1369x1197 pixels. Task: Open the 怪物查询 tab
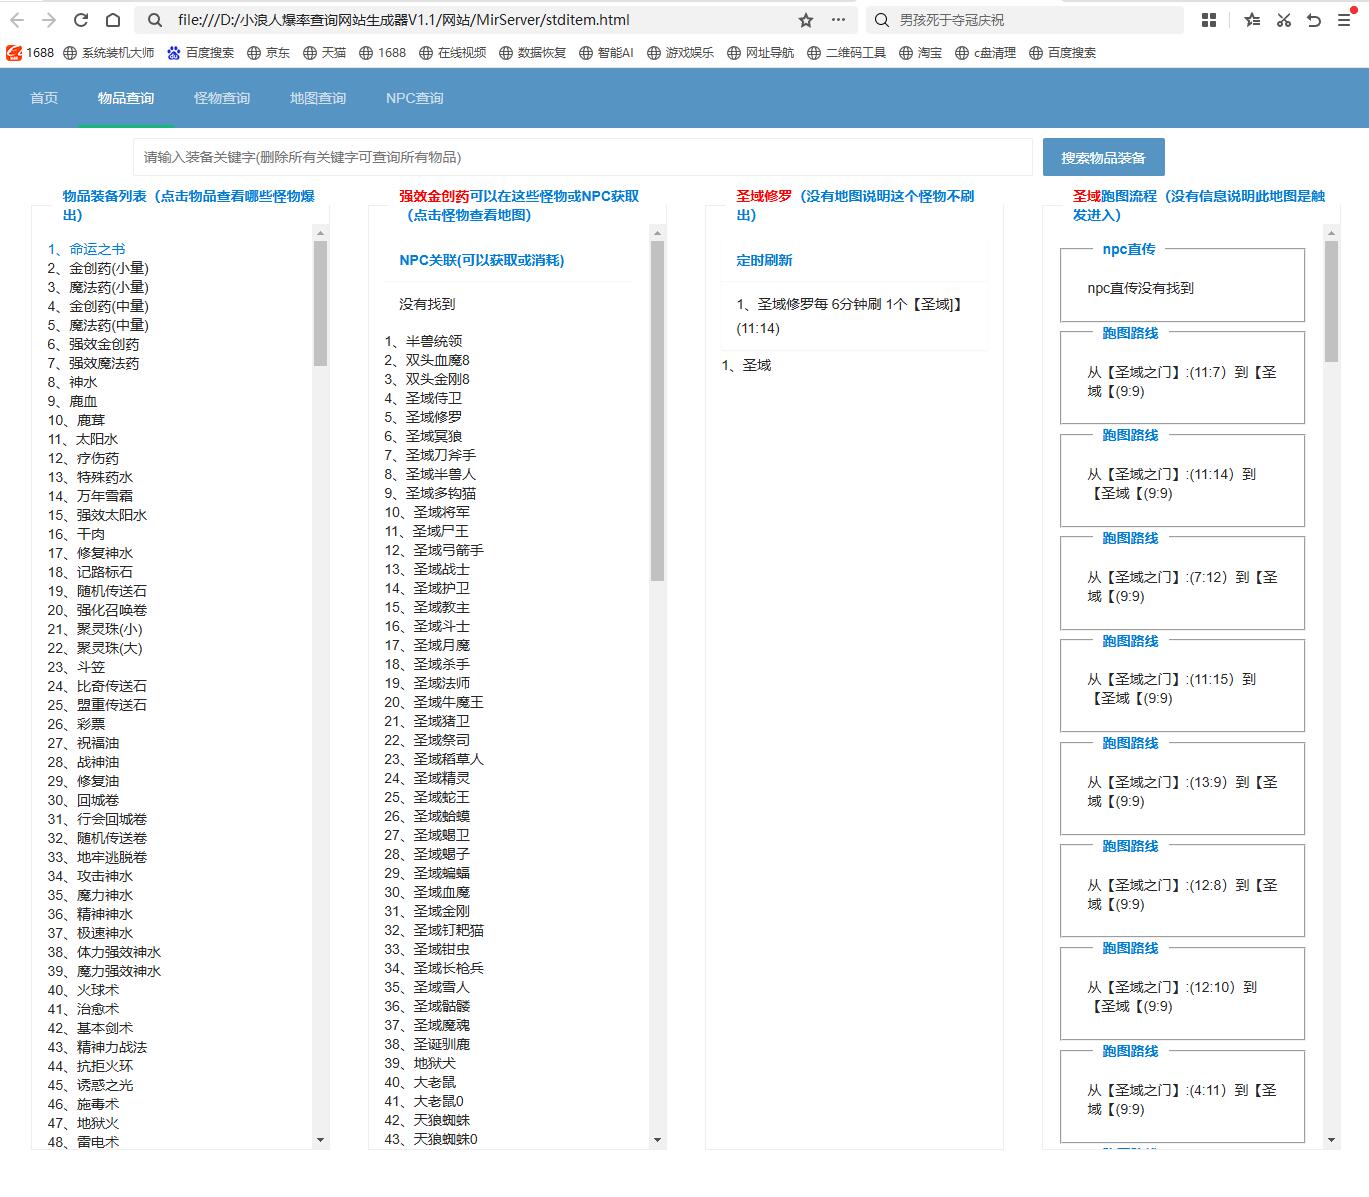(222, 98)
